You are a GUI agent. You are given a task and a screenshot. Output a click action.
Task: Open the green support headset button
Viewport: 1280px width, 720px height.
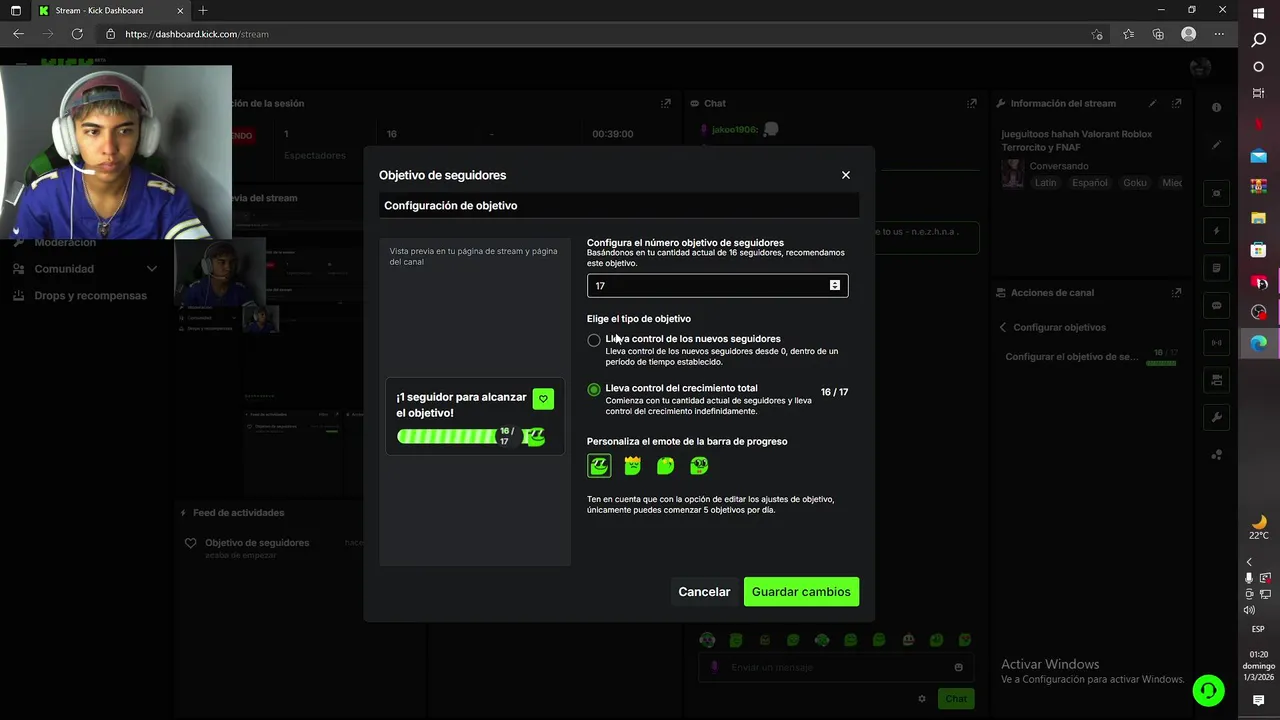tap(1208, 690)
